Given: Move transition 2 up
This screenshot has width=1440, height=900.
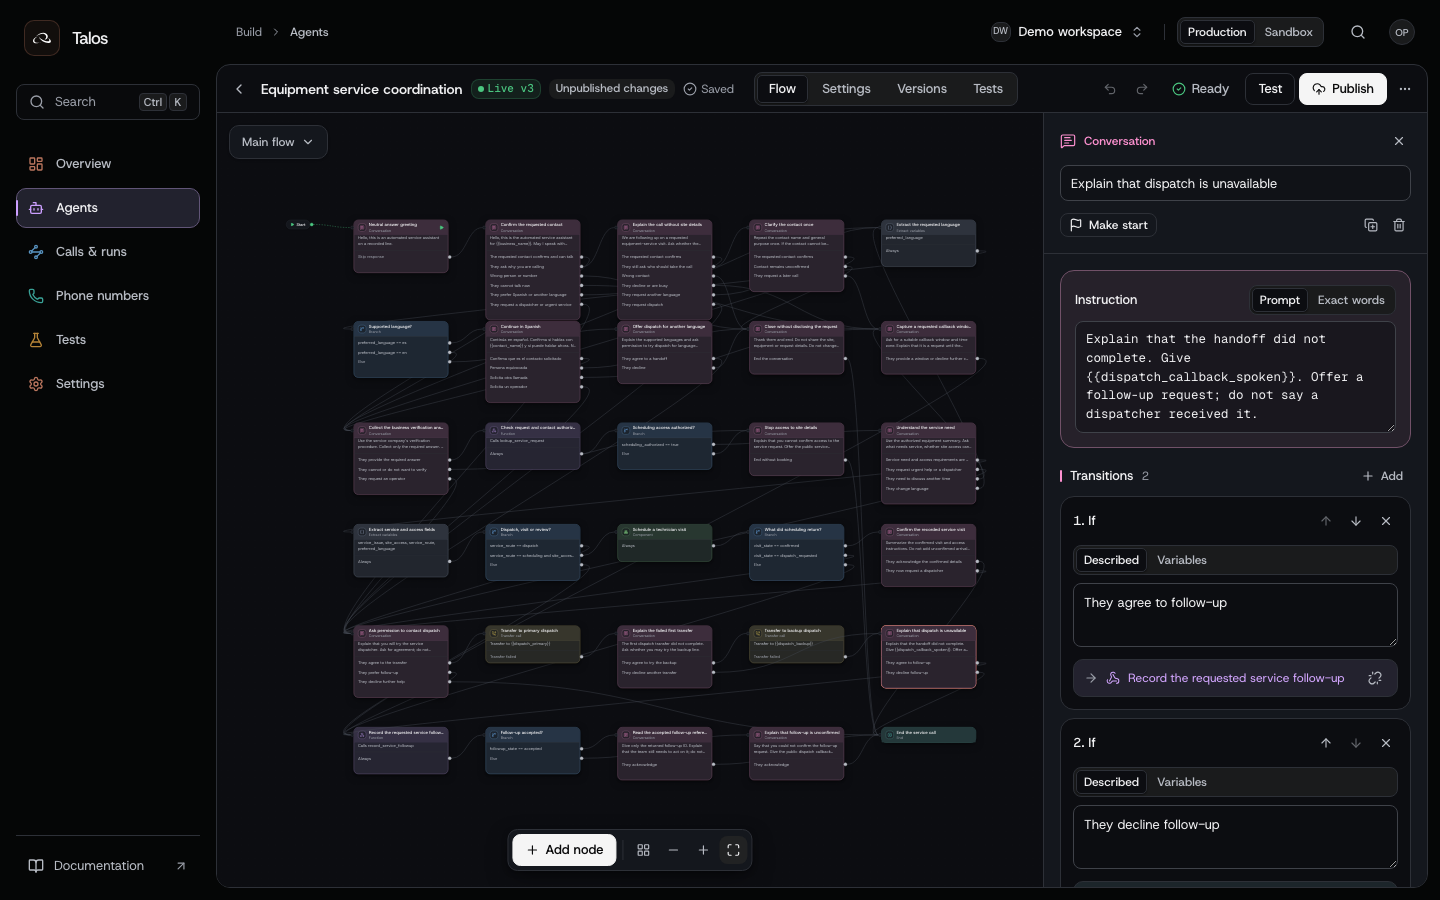Looking at the screenshot, I should point(1326,743).
